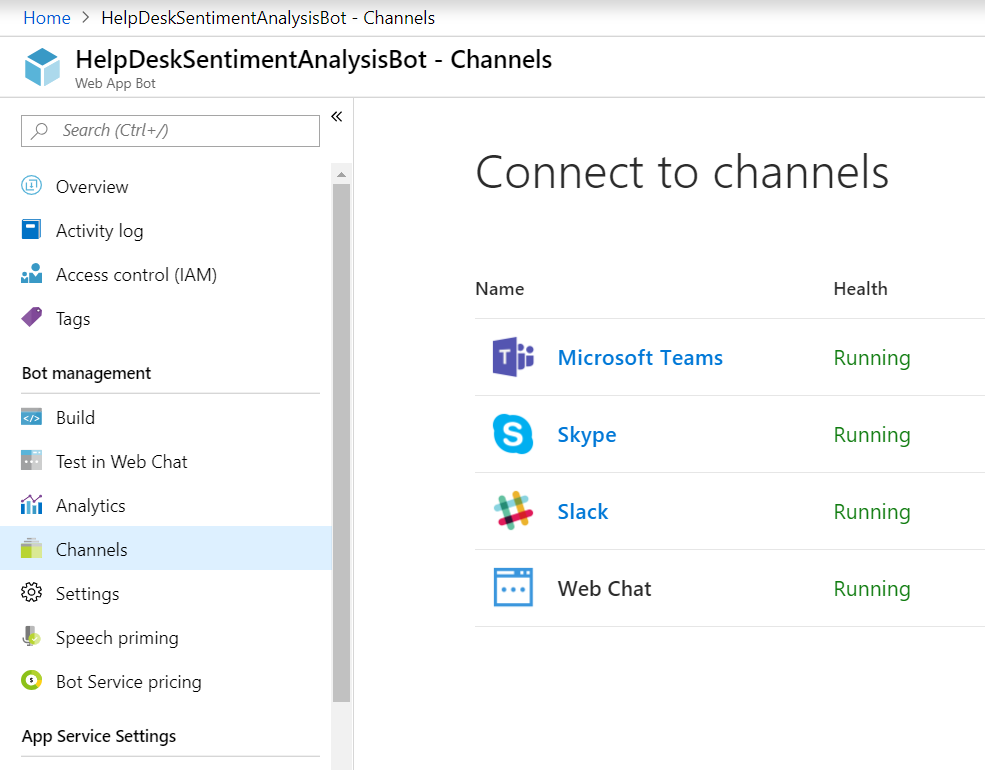Open the Microsoft Teams channel link

[x=640, y=358]
